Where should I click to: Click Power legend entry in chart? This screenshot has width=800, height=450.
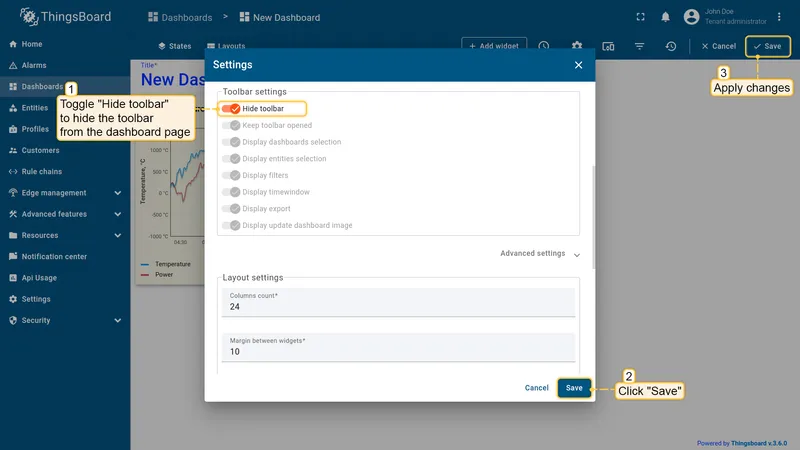coord(157,274)
